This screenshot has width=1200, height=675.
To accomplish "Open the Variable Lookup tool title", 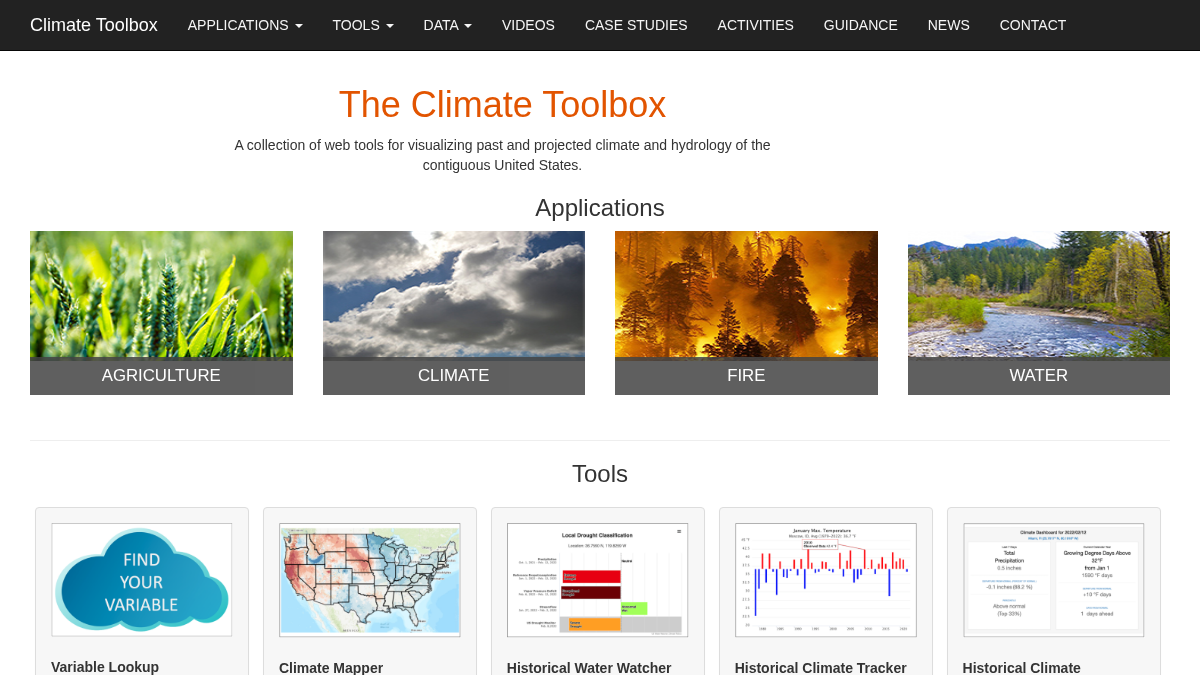I will pos(105,667).
